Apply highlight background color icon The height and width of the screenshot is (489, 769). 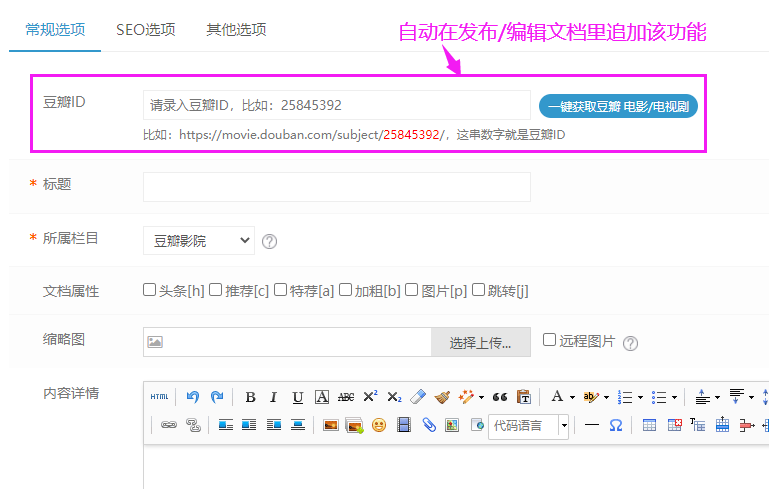point(590,397)
